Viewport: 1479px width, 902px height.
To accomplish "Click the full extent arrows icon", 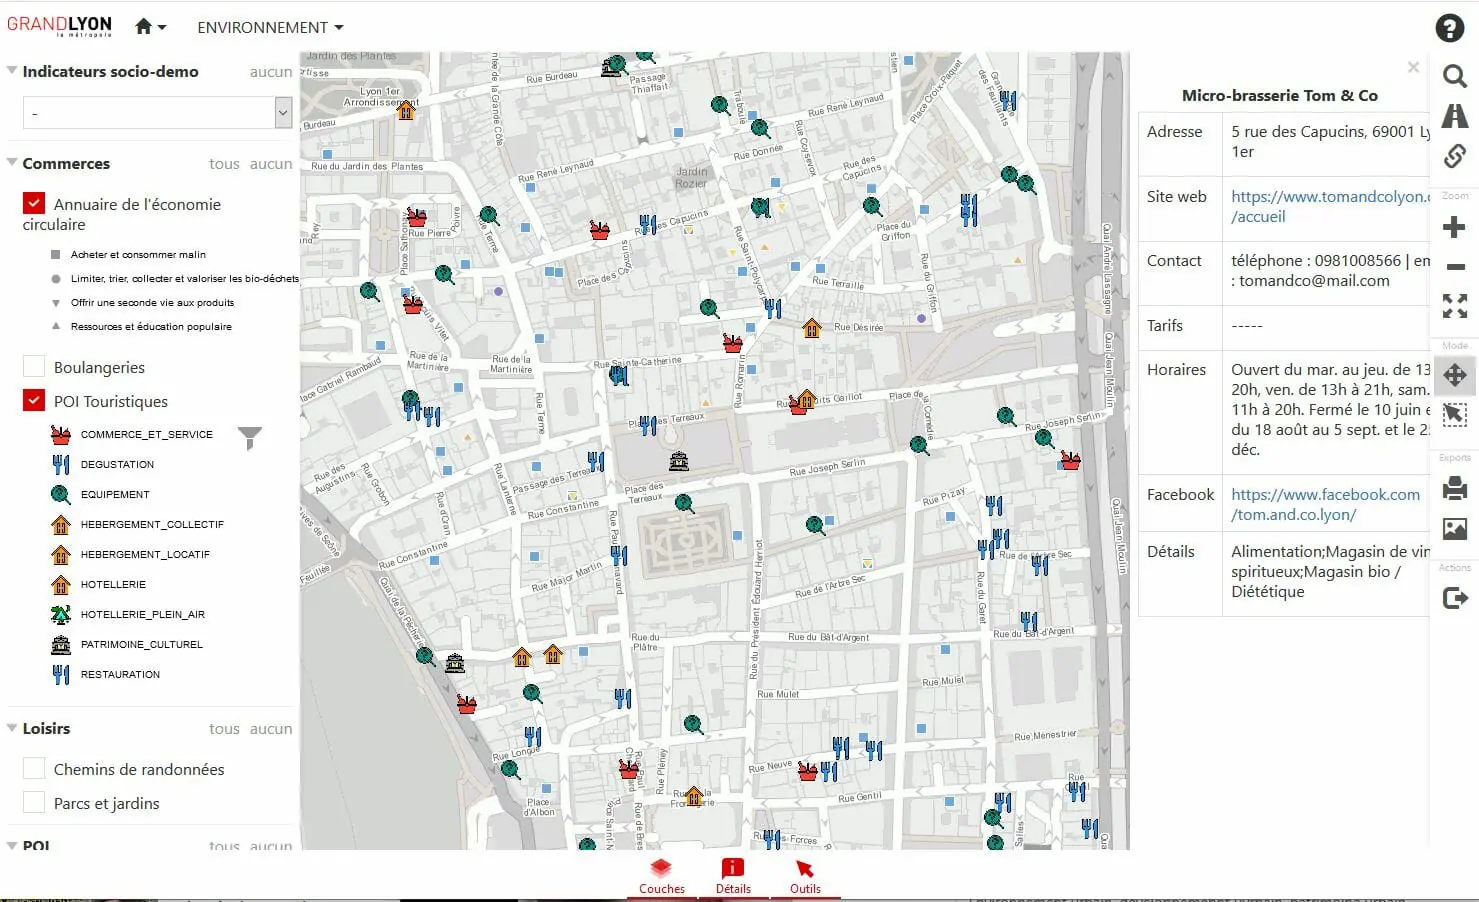I will [x=1454, y=306].
